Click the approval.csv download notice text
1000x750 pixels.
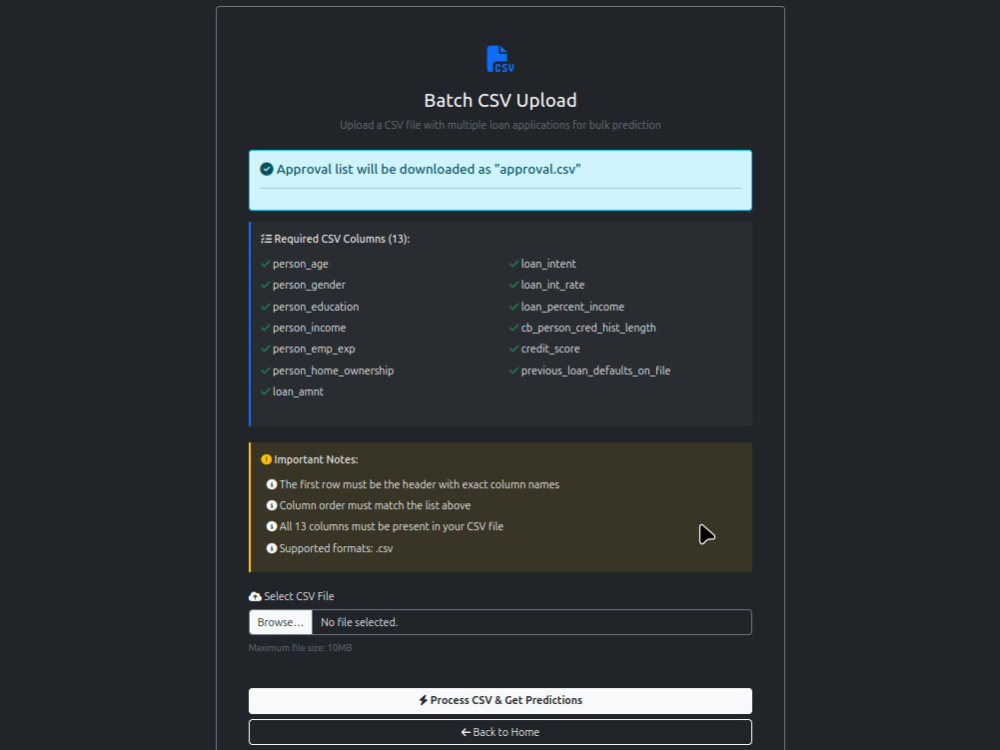click(429, 169)
